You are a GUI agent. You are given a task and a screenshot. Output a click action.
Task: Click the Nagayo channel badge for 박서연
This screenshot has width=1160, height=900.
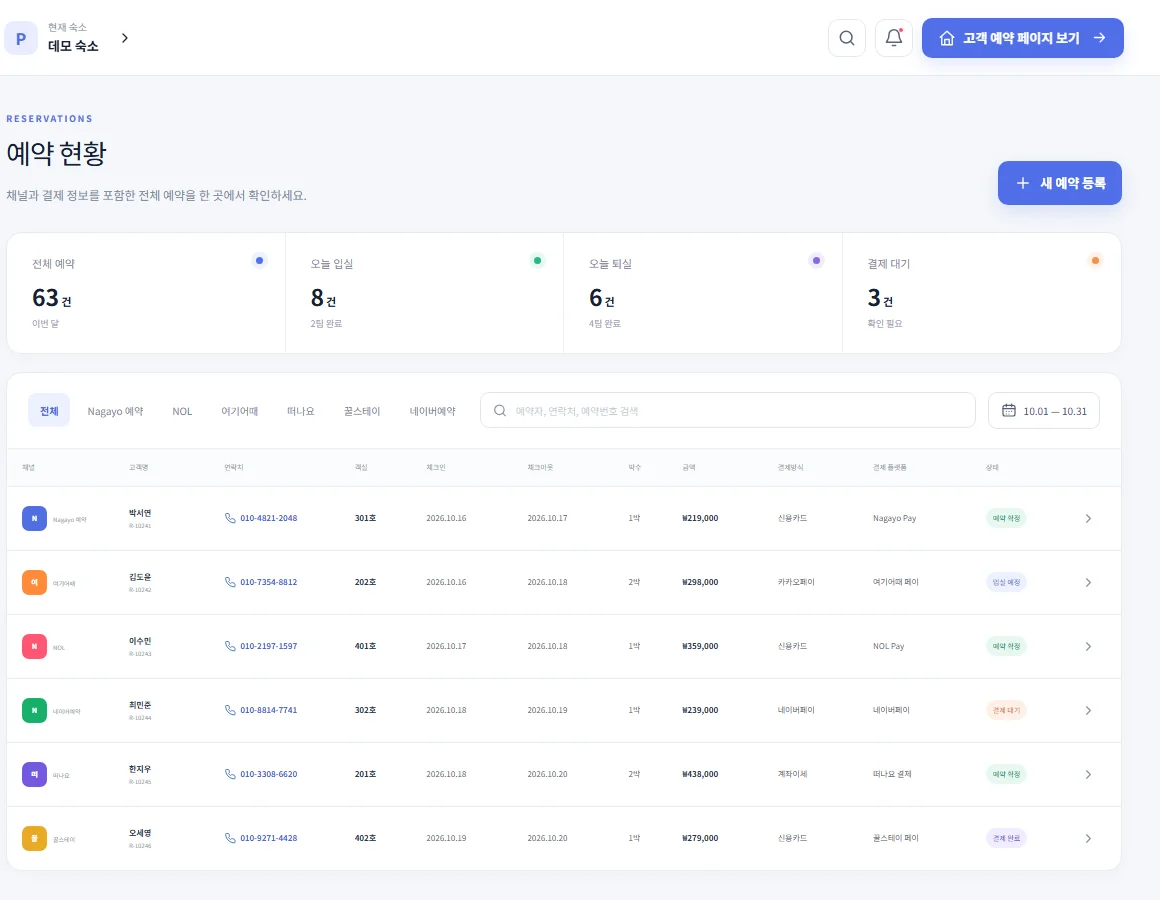[x=34, y=518]
